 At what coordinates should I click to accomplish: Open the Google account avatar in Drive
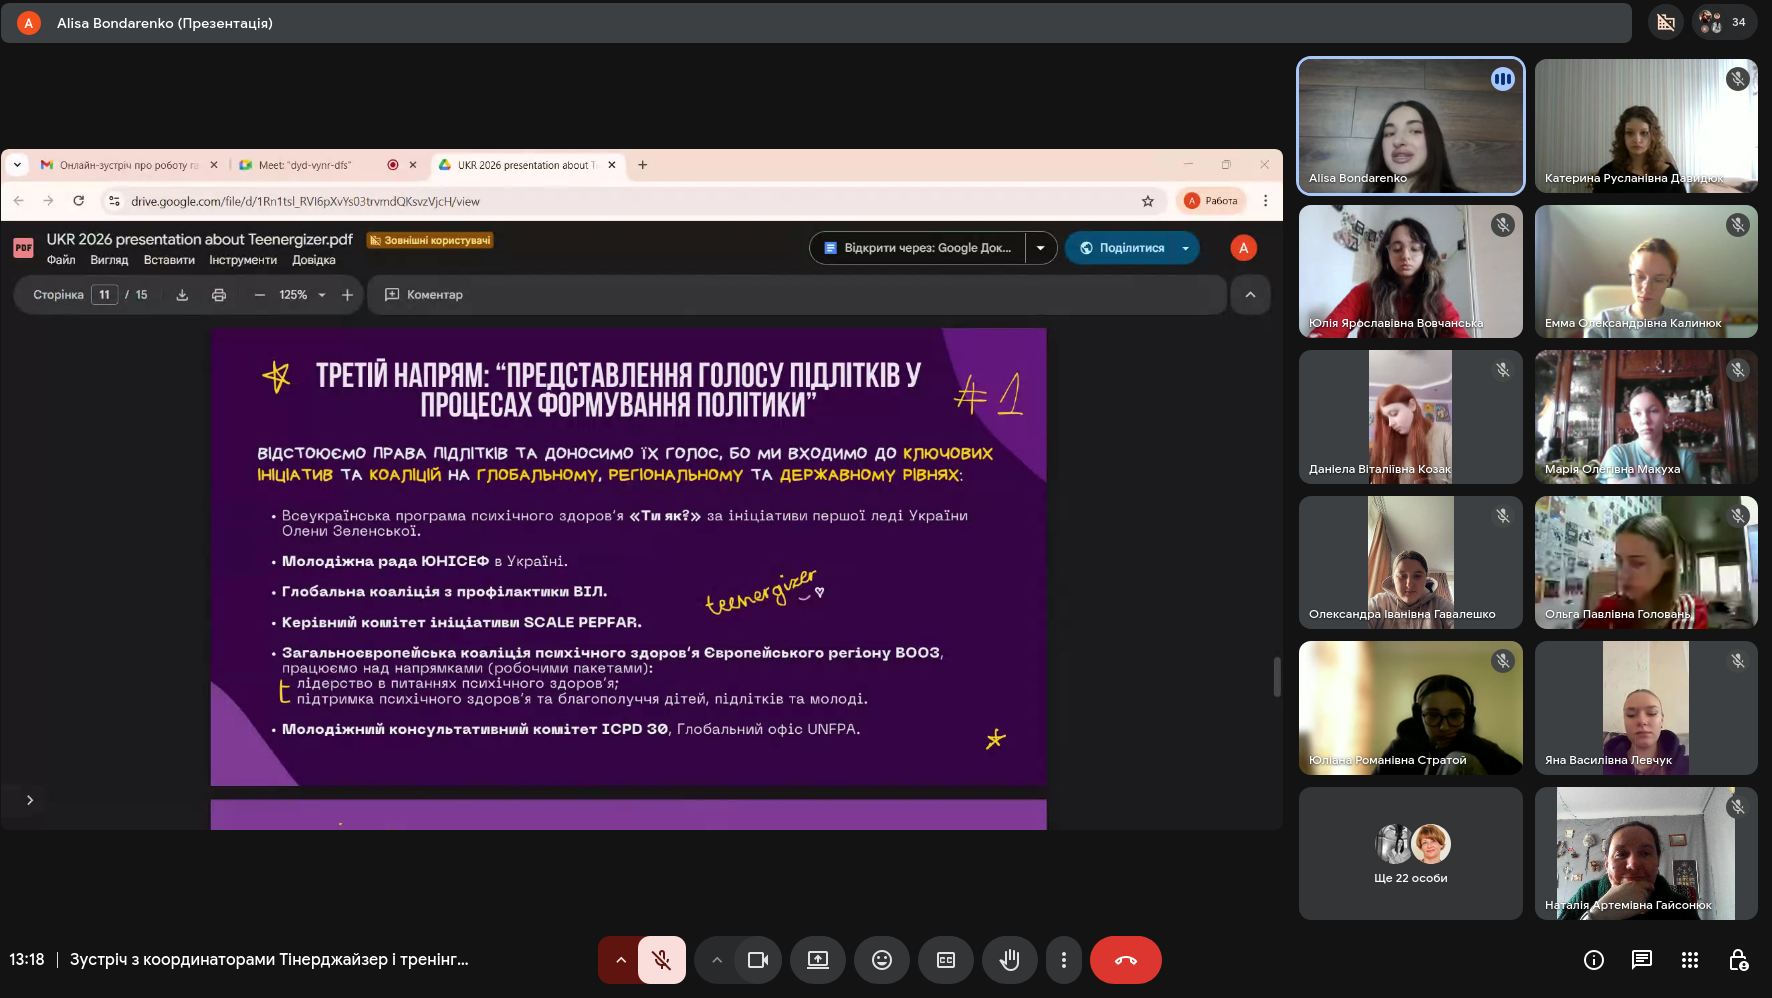click(1243, 248)
